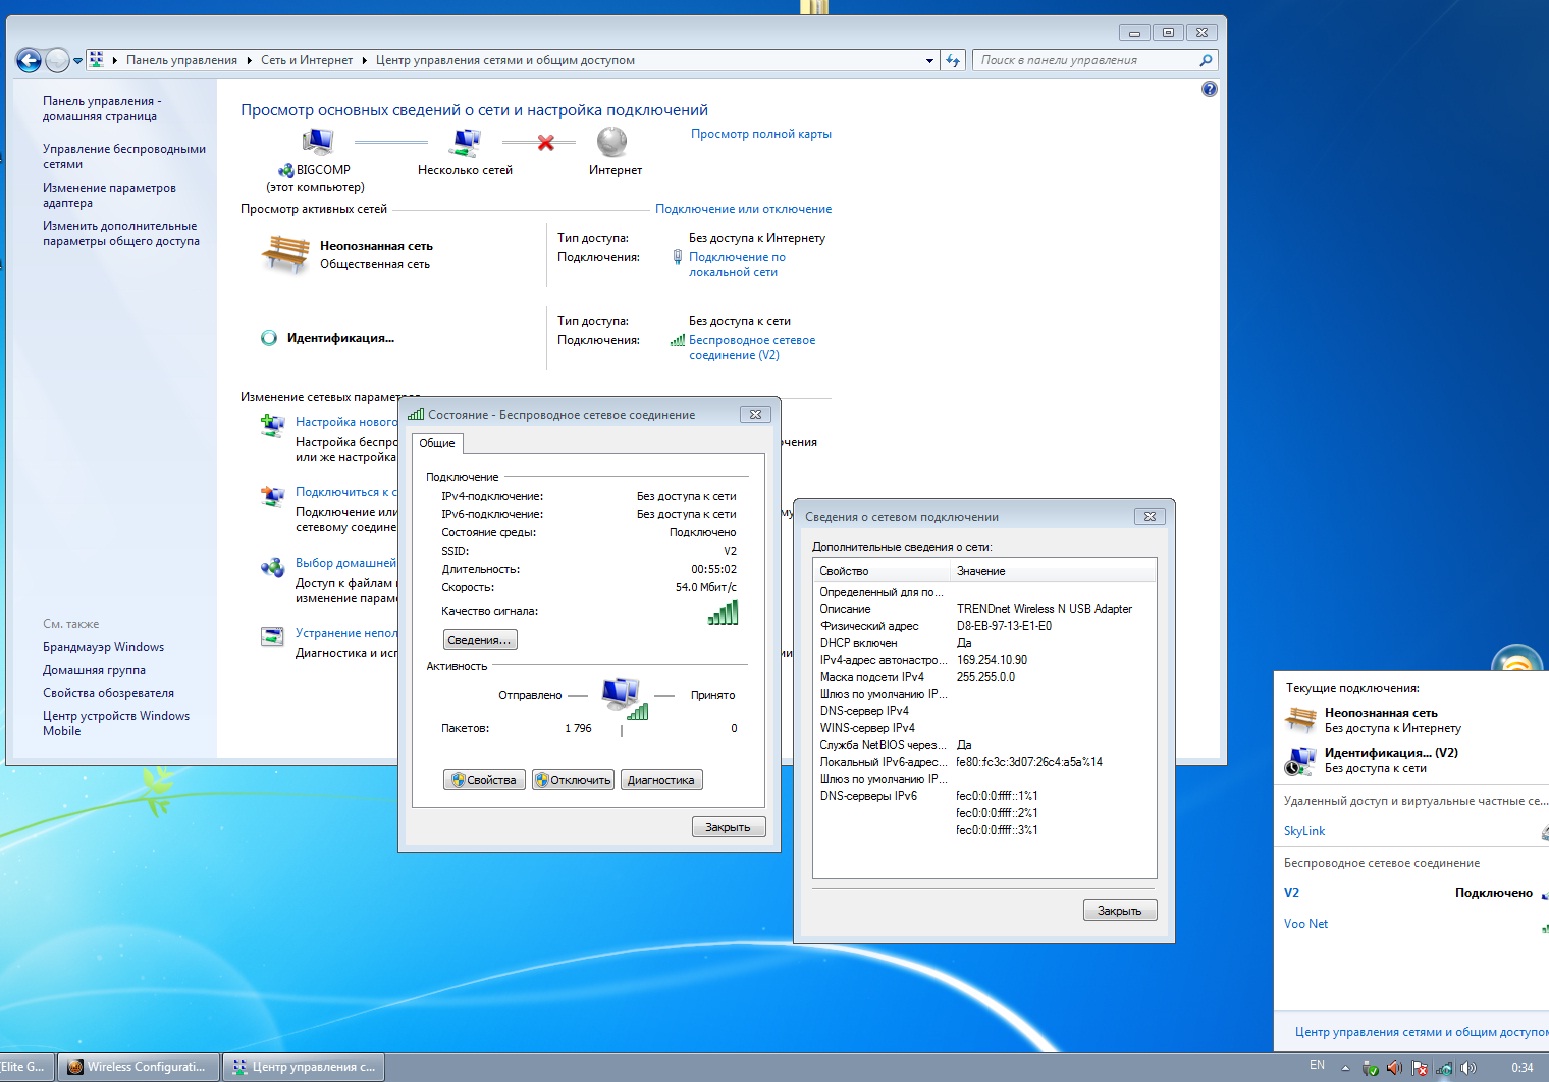Open Просмотр полной карты link
The height and width of the screenshot is (1082, 1549).
coord(761,134)
